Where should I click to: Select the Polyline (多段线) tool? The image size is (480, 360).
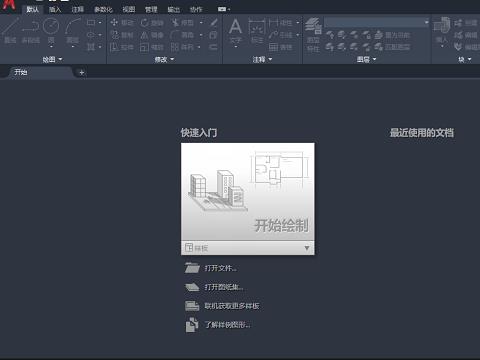tap(31, 31)
